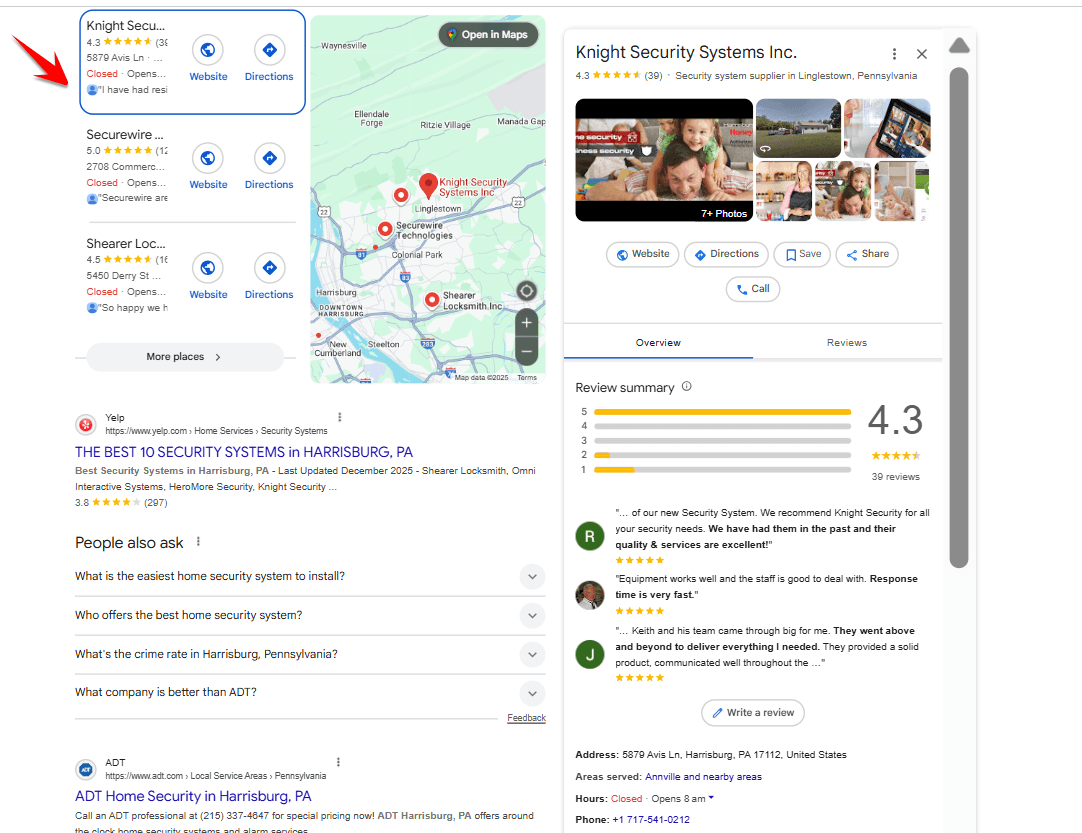
Task: Zoom in on the map
Action: (x=526, y=323)
